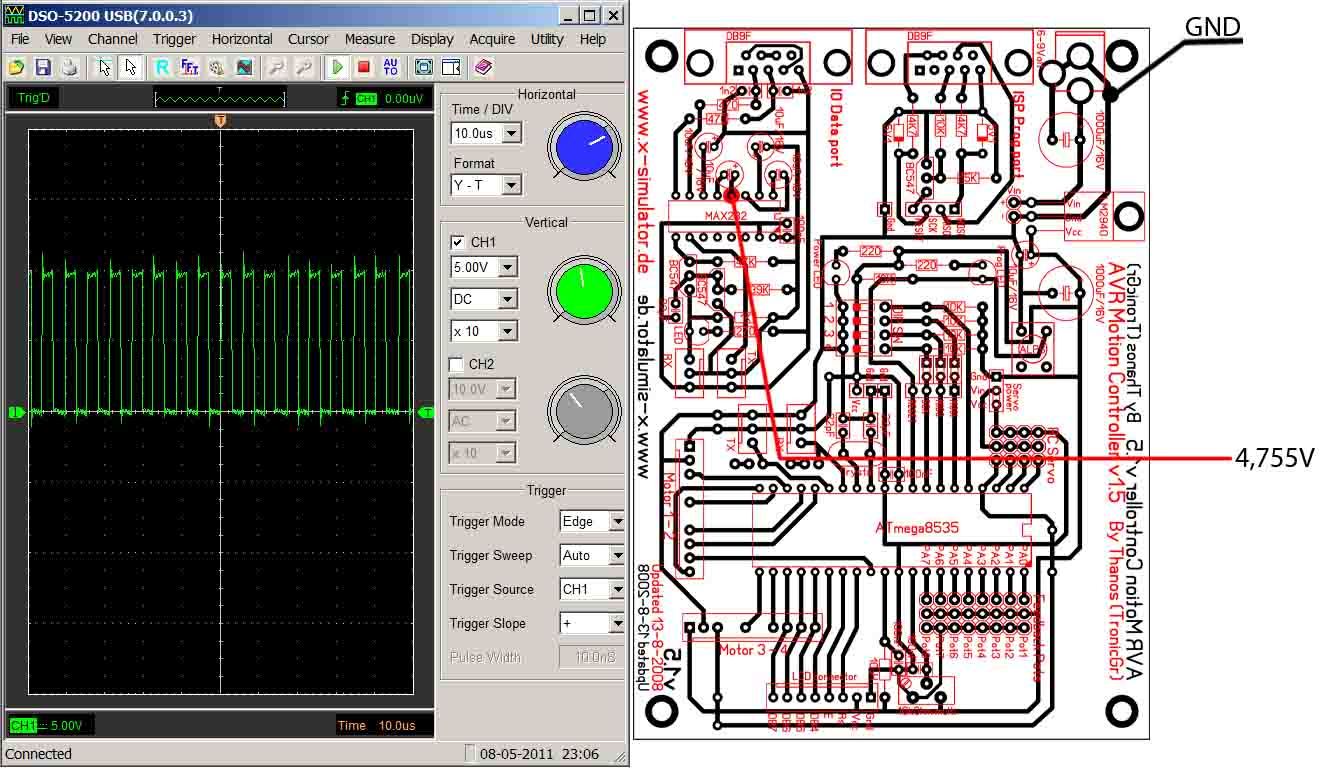Click the www.x-simulator.de text on PCB
The image size is (1340, 768).
(x=644, y=182)
